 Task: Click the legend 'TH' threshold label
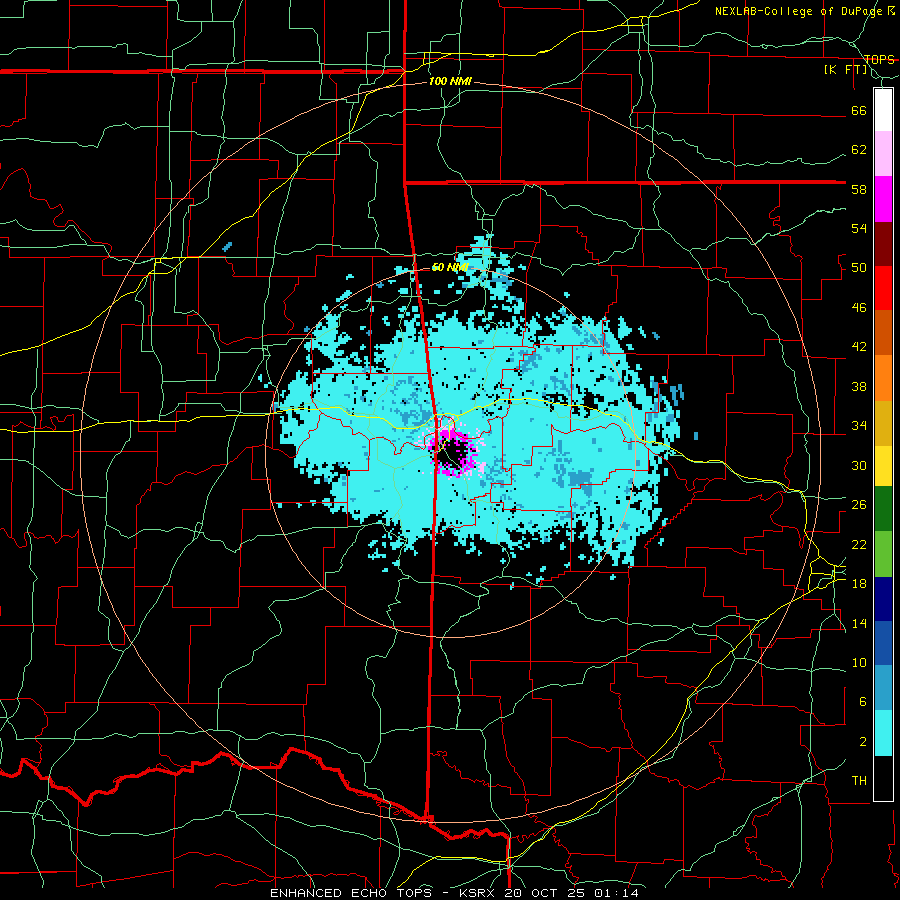859,781
